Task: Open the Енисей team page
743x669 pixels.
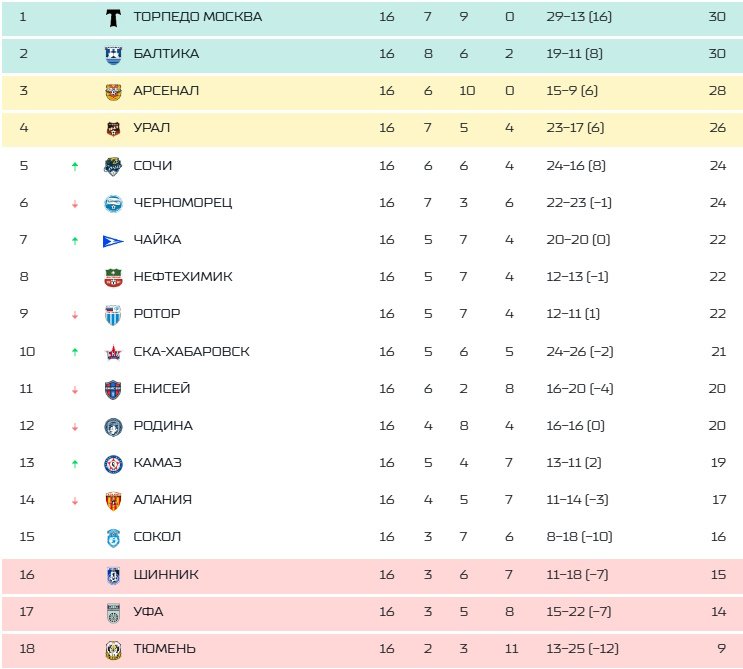Action: point(161,389)
